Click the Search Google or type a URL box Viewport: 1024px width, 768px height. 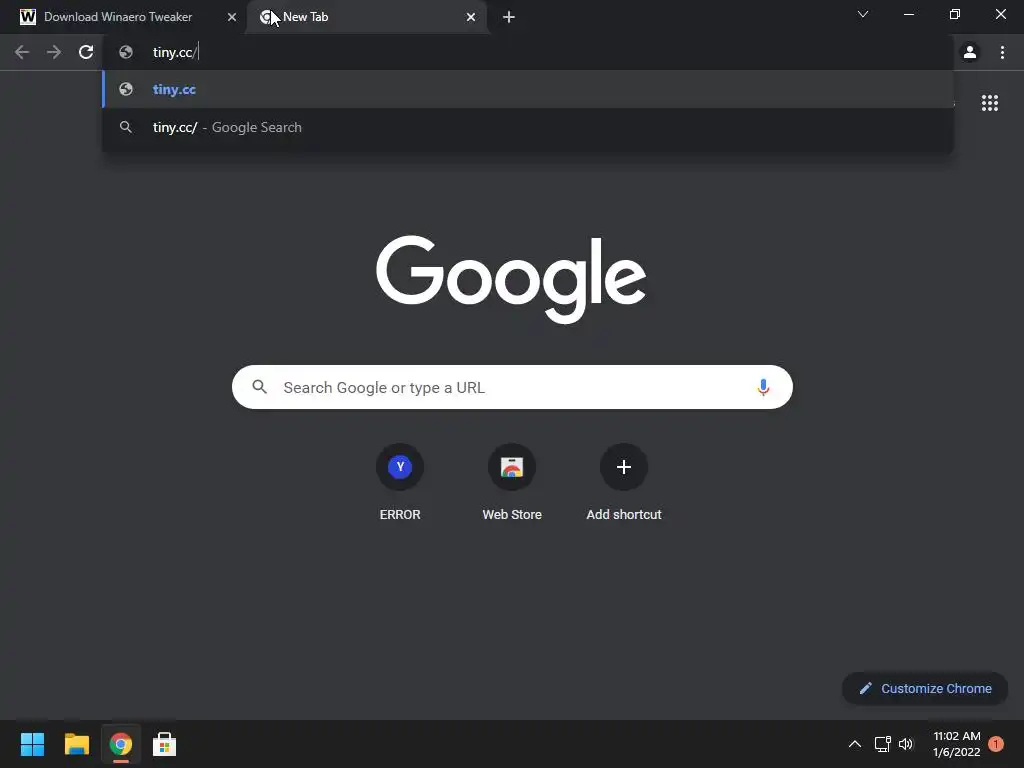click(512, 387)
